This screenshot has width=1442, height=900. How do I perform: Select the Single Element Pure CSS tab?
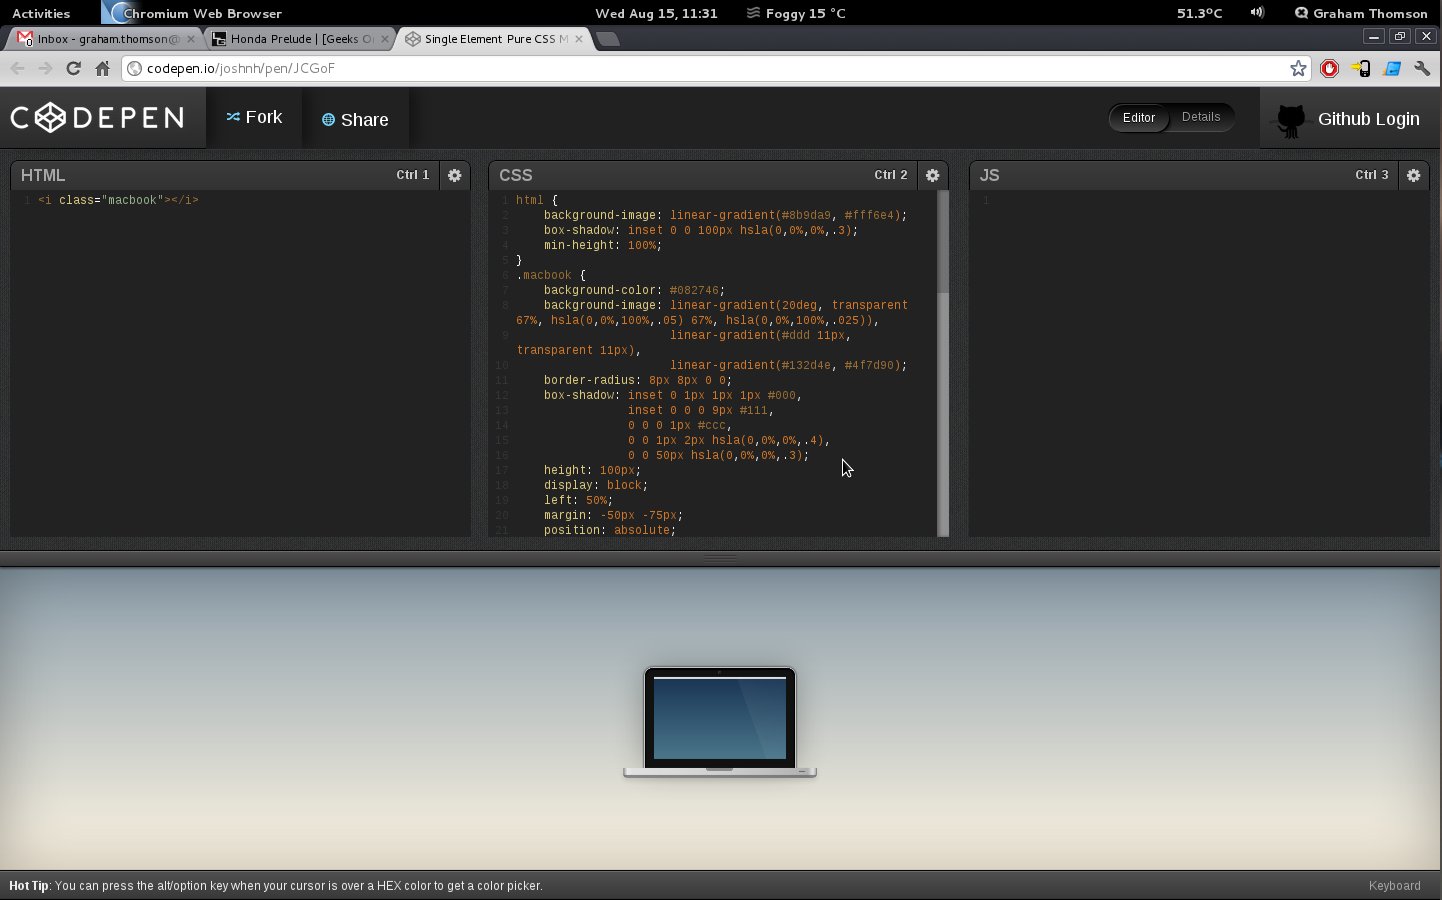492,39
